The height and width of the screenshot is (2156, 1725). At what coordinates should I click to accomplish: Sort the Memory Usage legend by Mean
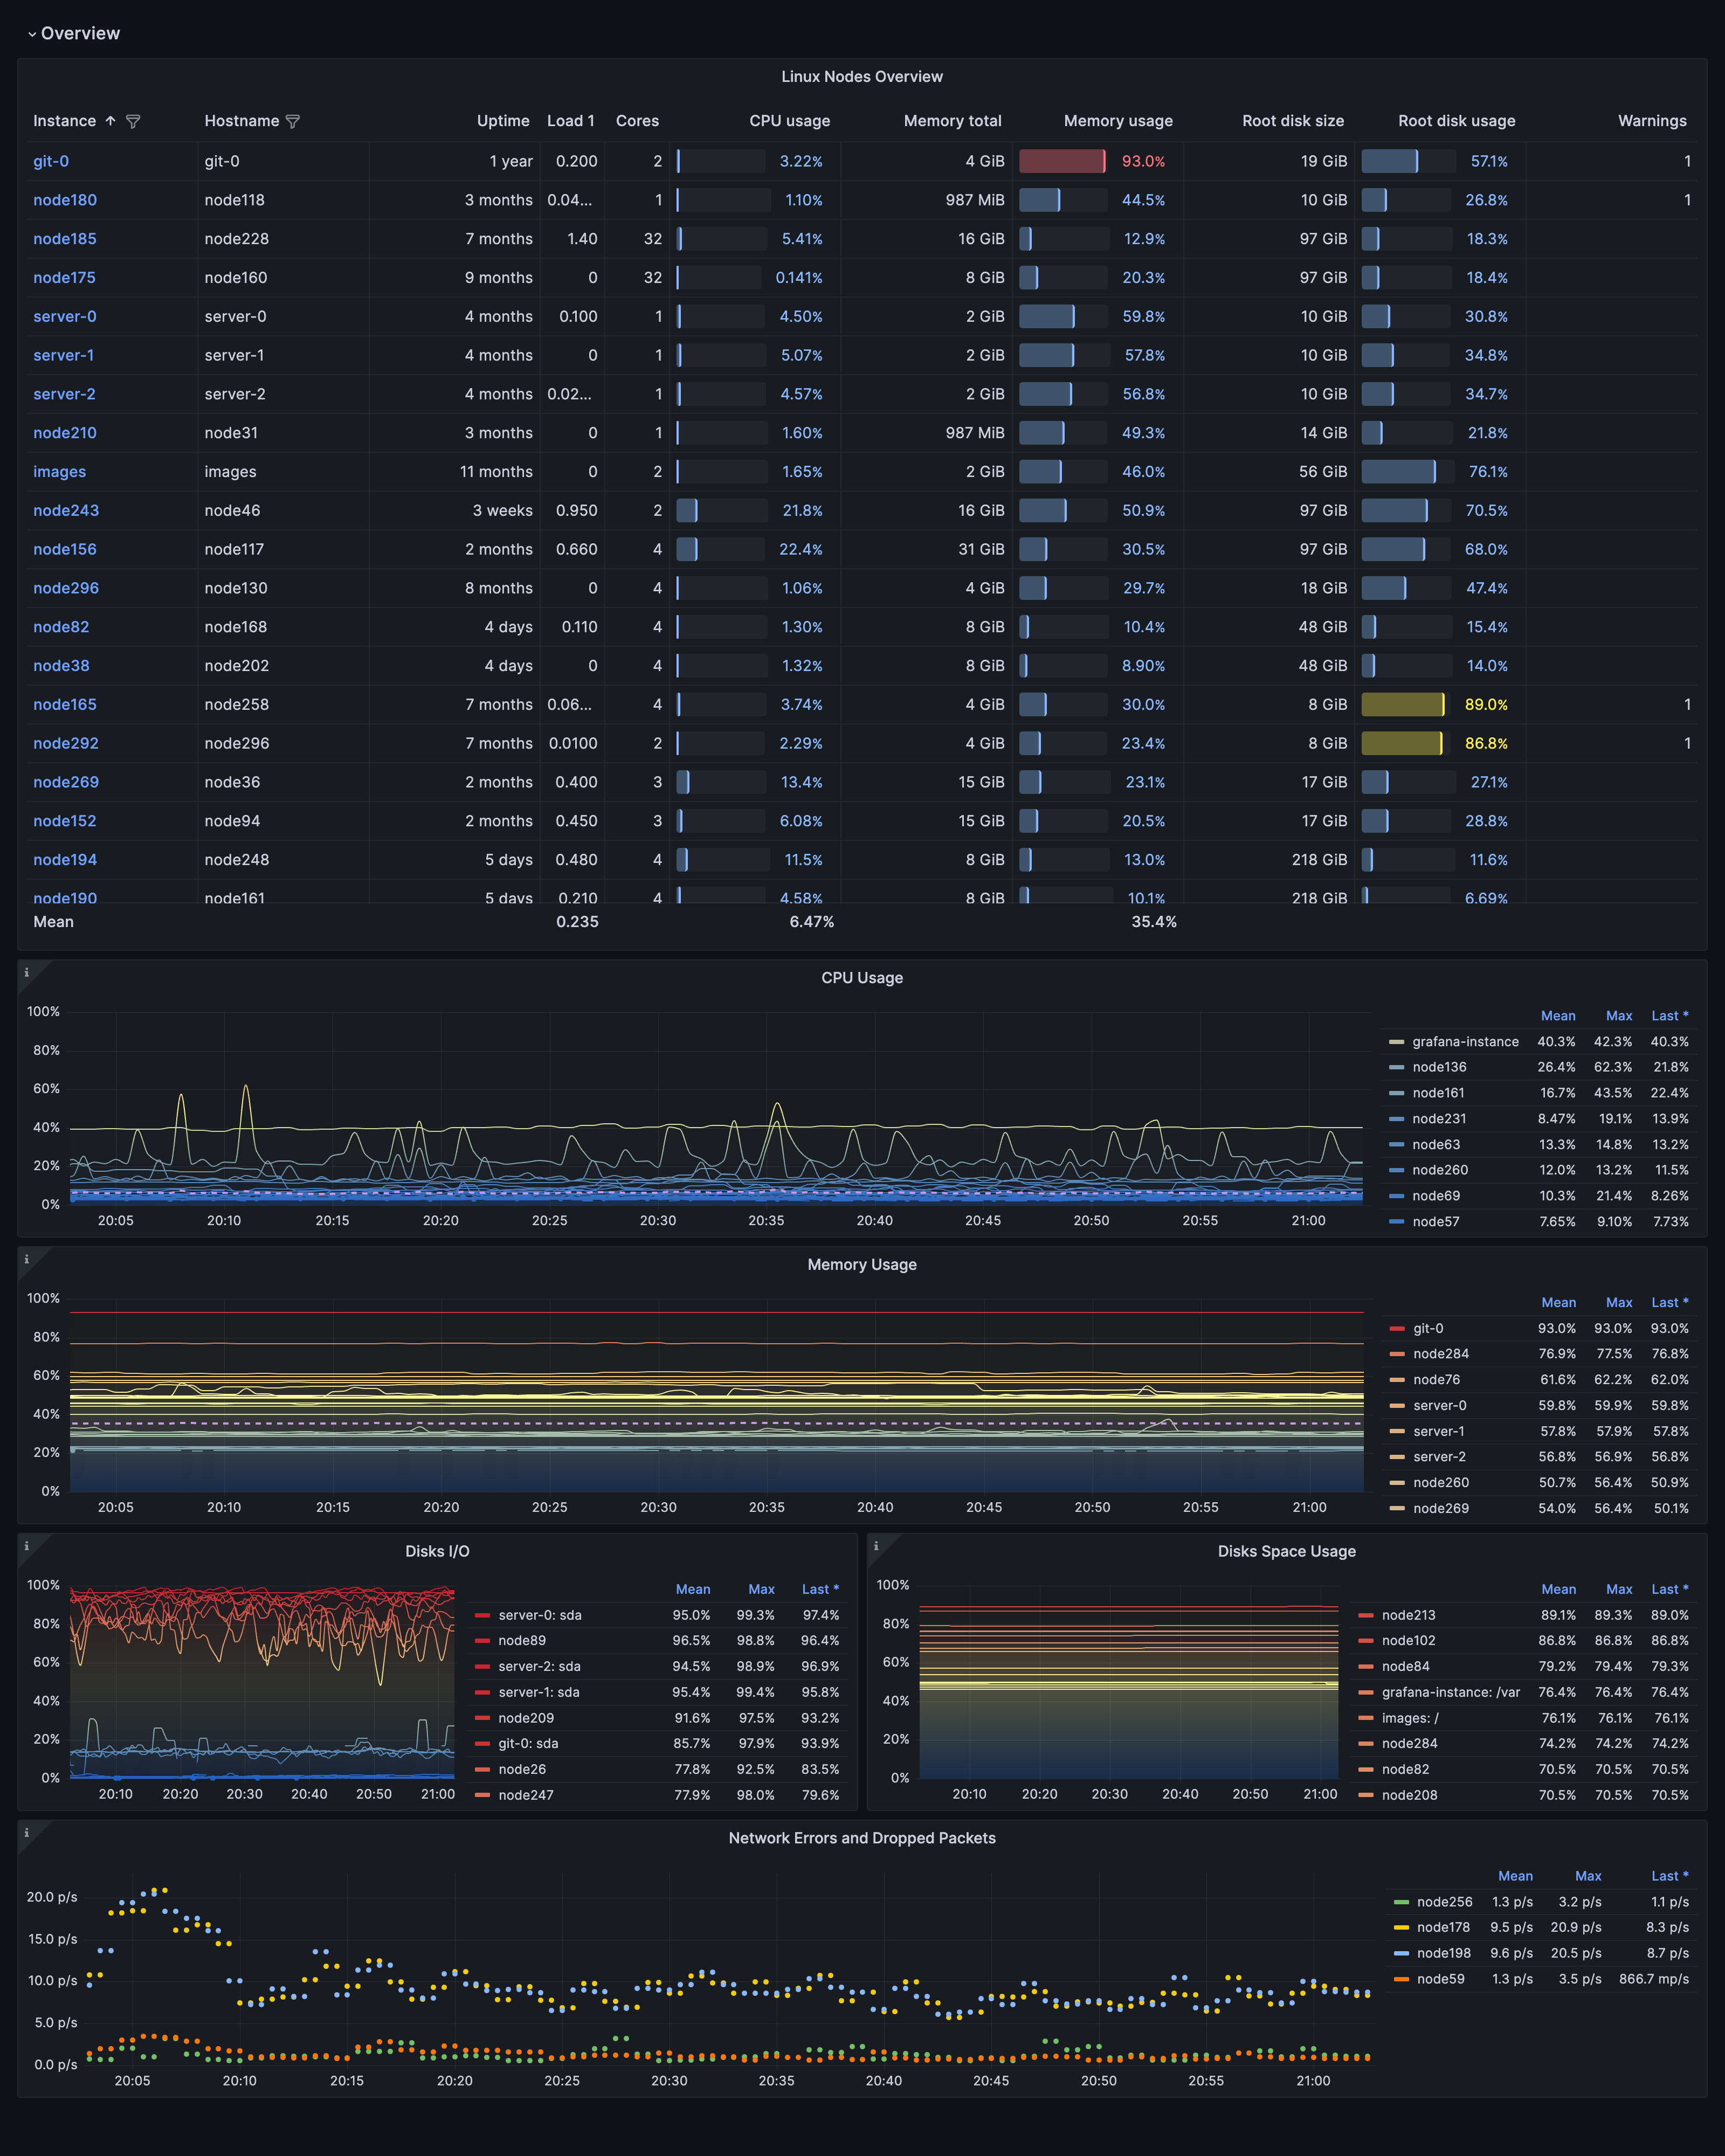[x=1559, y=1302]
